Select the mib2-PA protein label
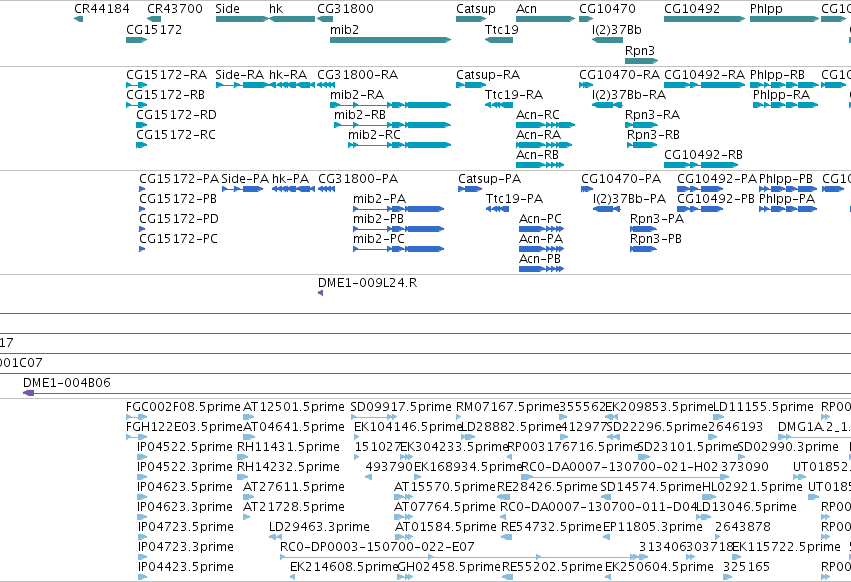Viewport: 851px width, 582px height. (379, 199)
